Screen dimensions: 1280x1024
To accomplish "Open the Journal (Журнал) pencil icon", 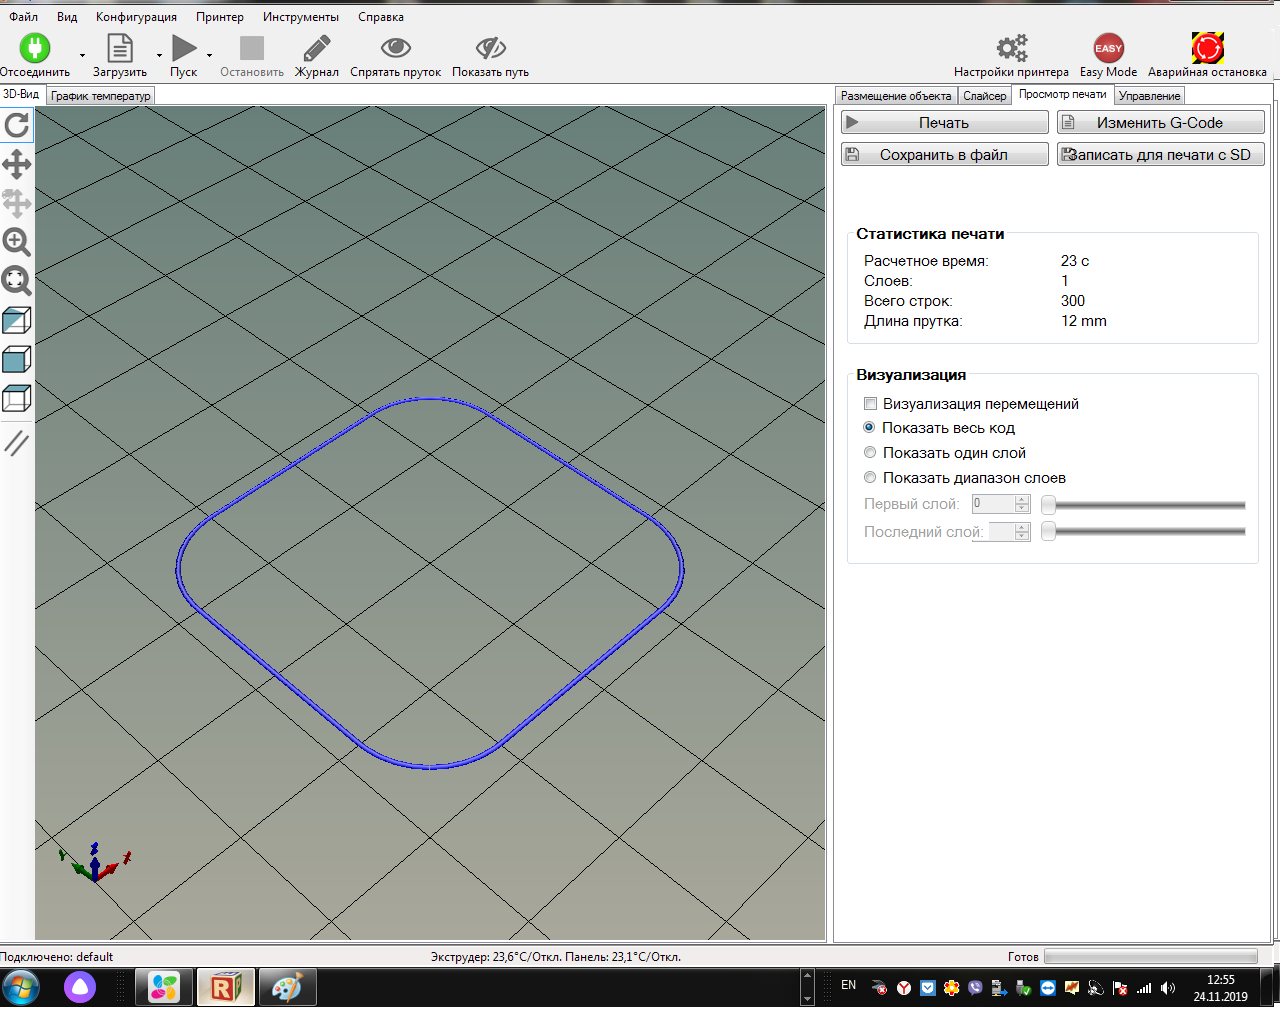I will [317, 48].
